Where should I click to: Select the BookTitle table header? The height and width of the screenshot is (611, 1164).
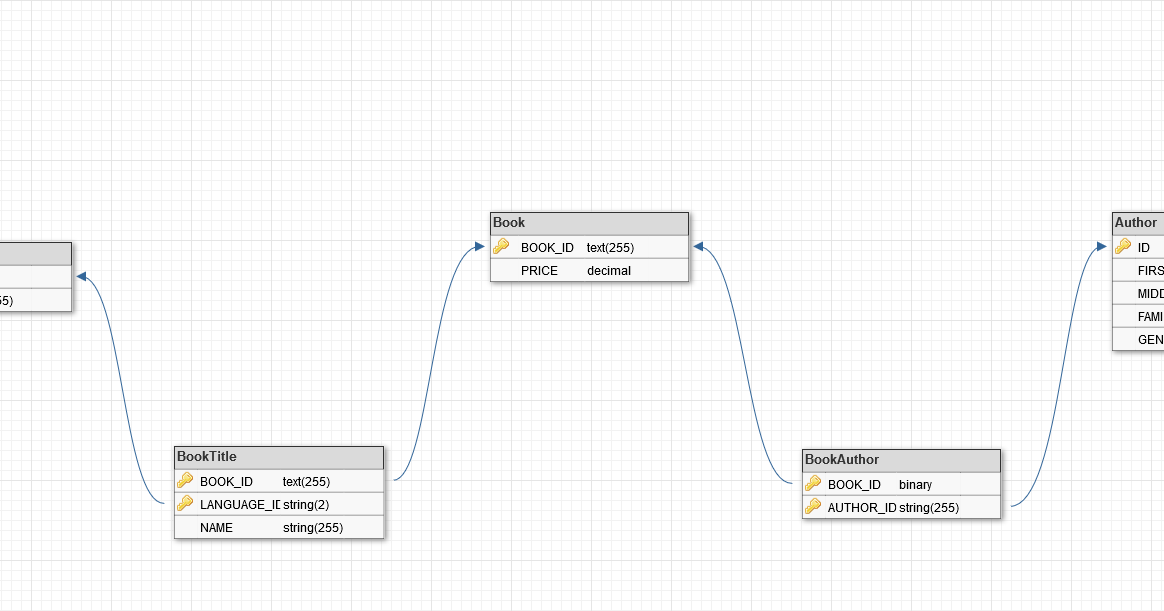pos(279,457)
